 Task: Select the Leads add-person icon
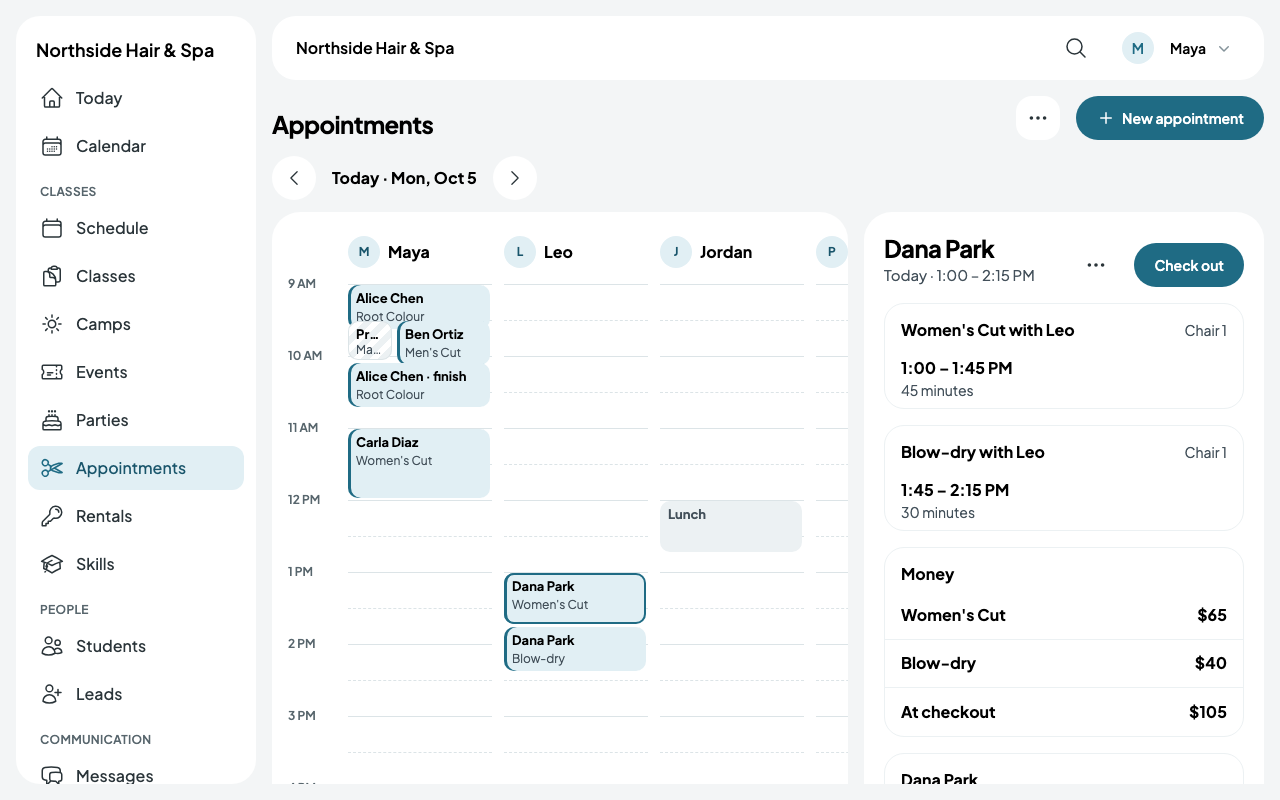coord(52,694)
